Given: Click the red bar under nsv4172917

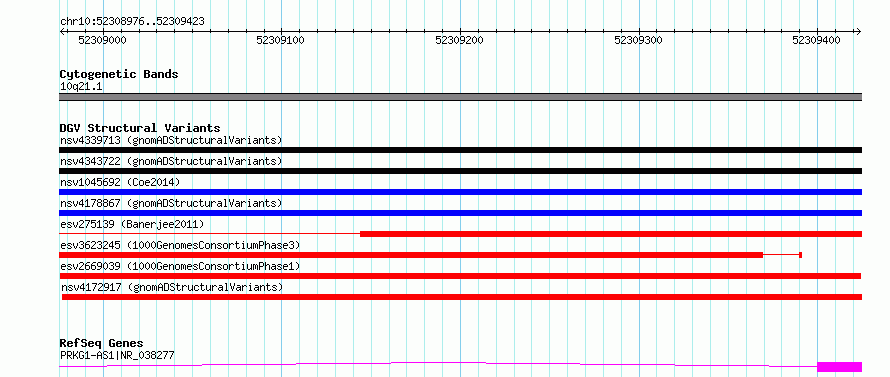Looking at the screenshot, I should 462,297.
